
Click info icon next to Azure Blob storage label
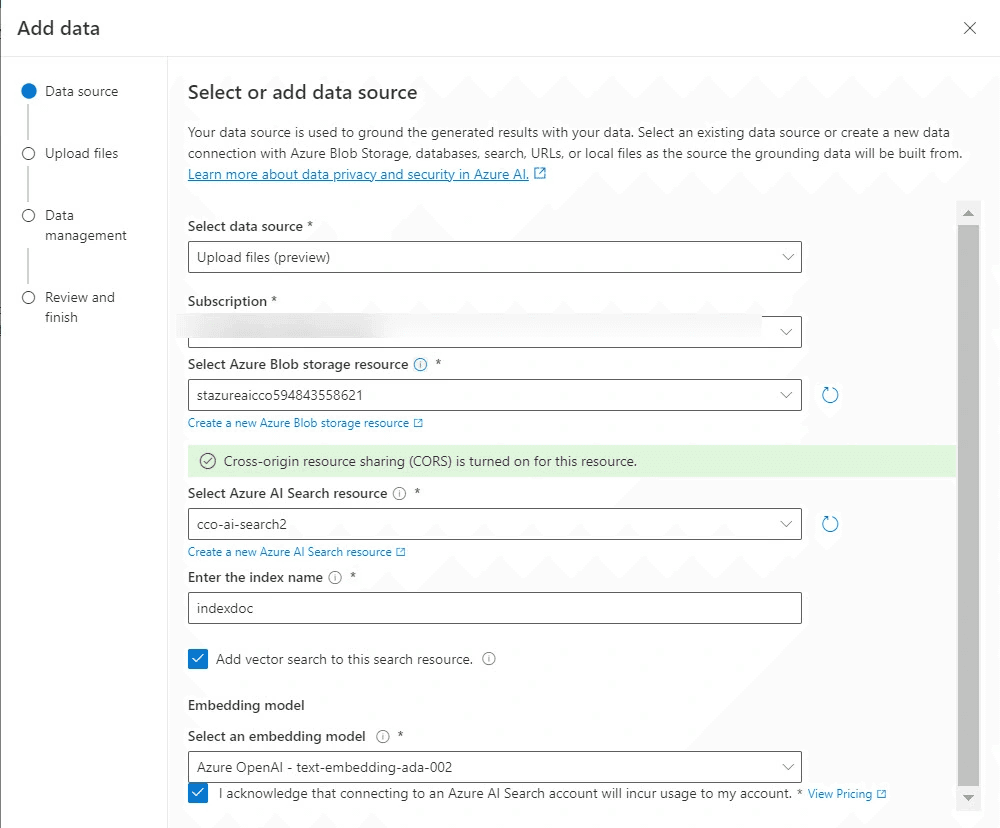click(420, 365)
